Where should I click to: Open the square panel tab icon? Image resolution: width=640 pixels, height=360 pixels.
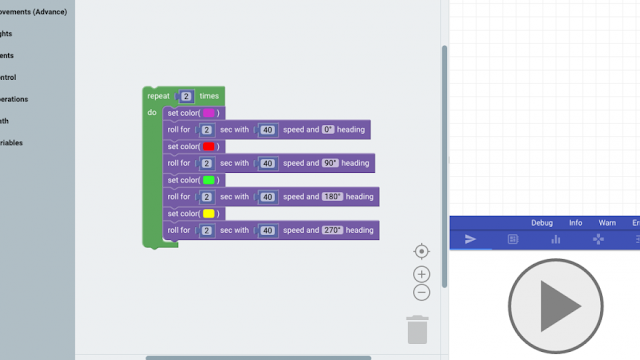(x=513, y=239)
